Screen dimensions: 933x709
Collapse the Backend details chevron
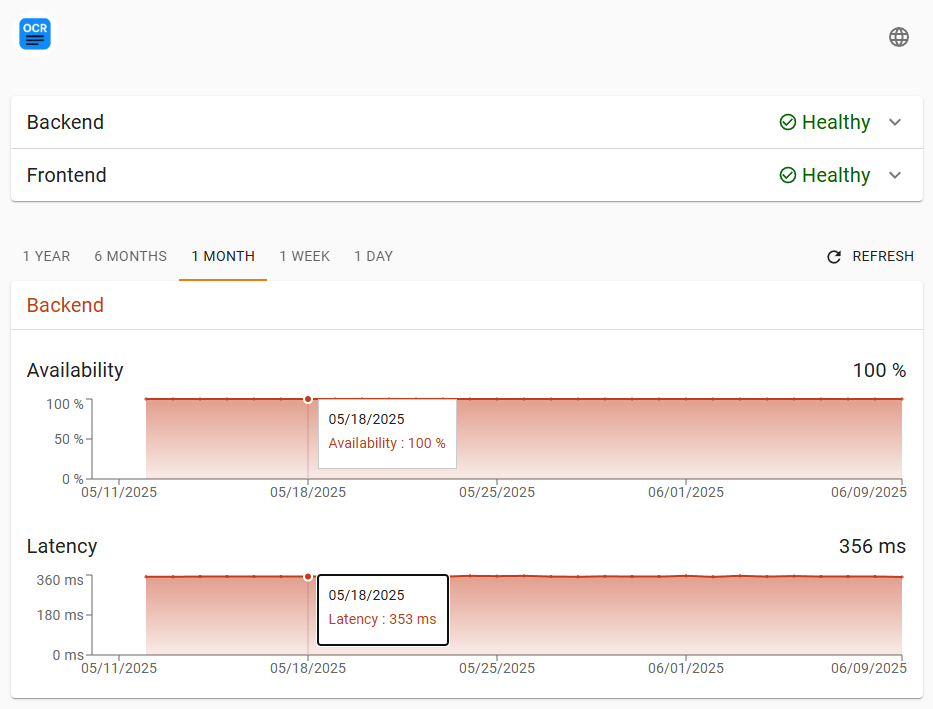895,122
